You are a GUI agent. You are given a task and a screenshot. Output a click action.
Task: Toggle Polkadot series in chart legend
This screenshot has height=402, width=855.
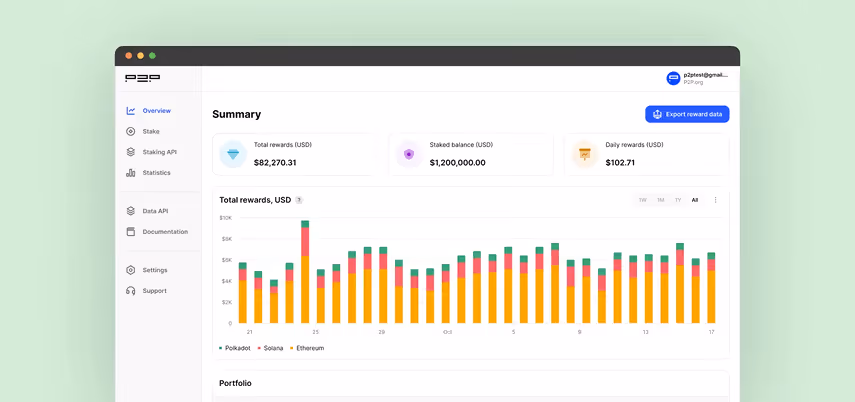(x=234, y=348)
